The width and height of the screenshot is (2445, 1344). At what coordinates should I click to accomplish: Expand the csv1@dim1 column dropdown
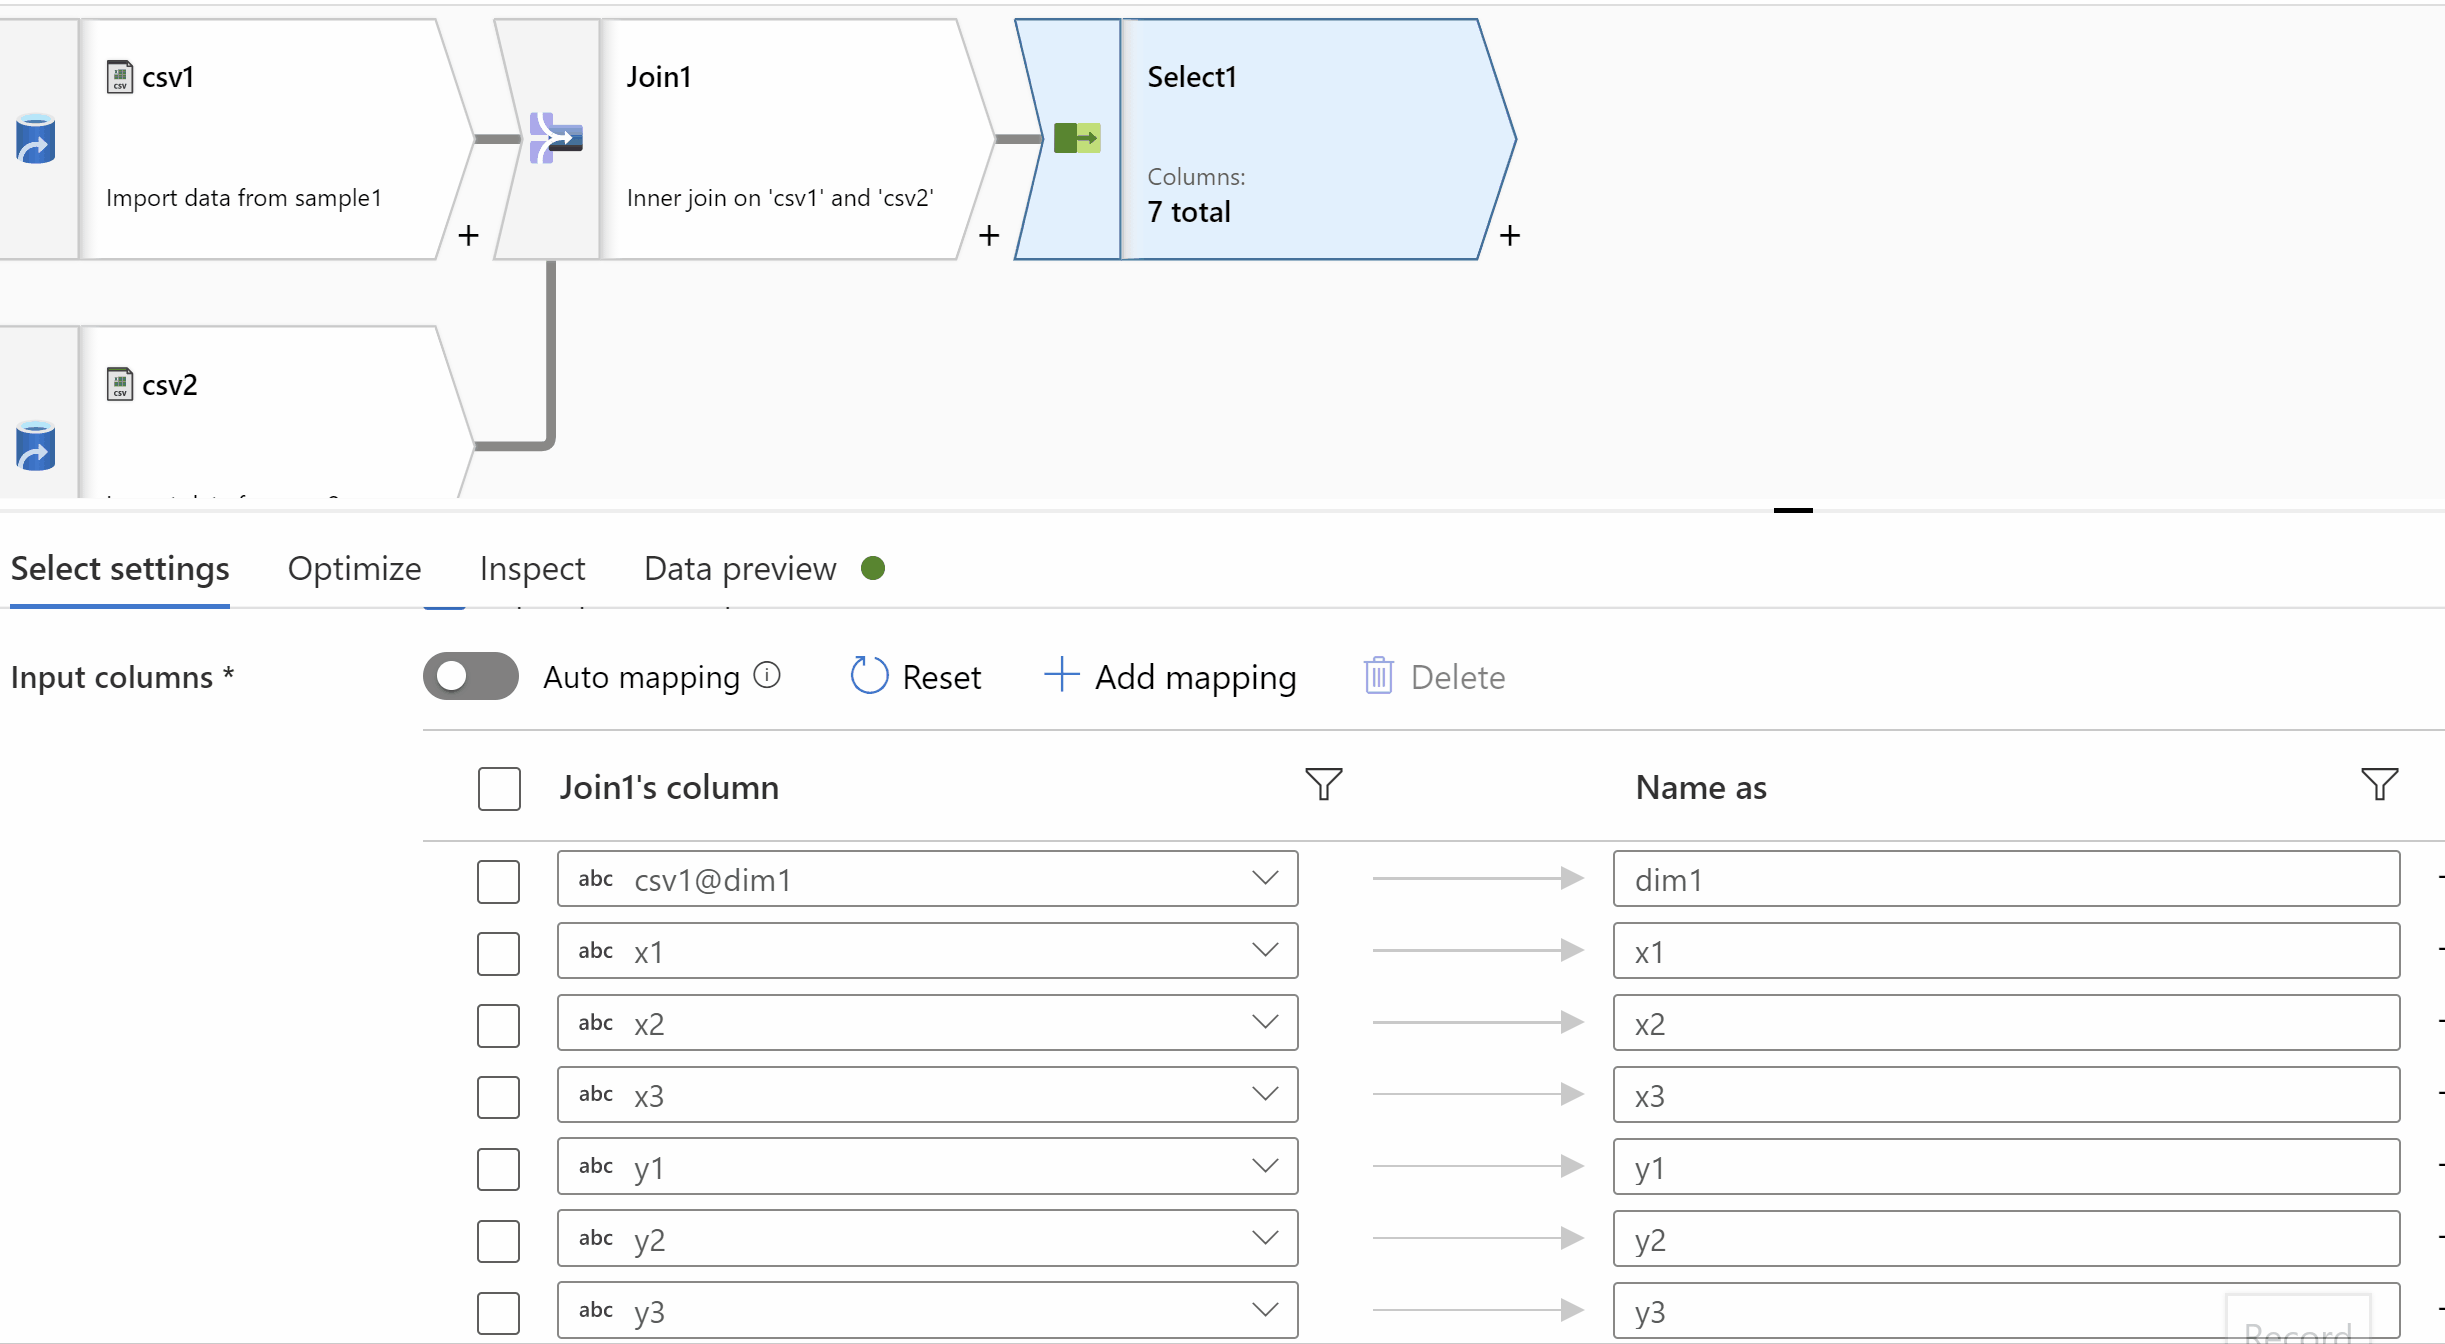pos(1266,879)
